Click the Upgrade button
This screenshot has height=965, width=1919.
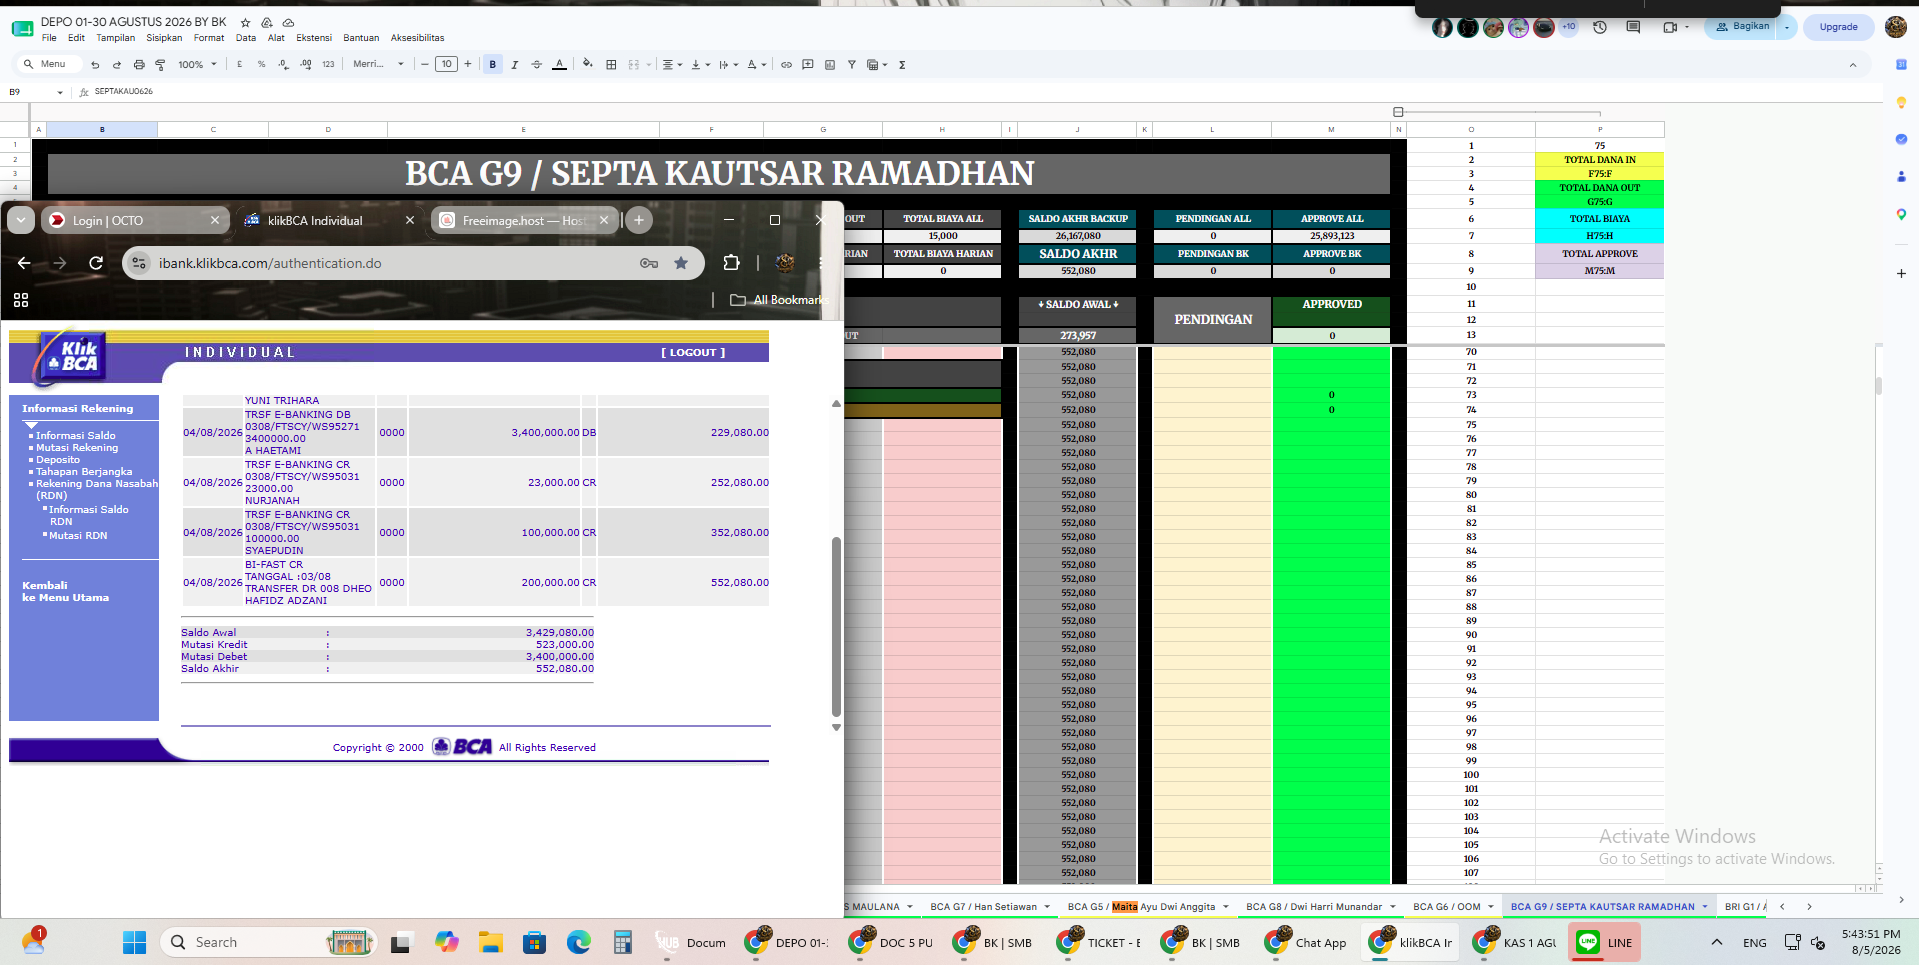pos(1838,27)
